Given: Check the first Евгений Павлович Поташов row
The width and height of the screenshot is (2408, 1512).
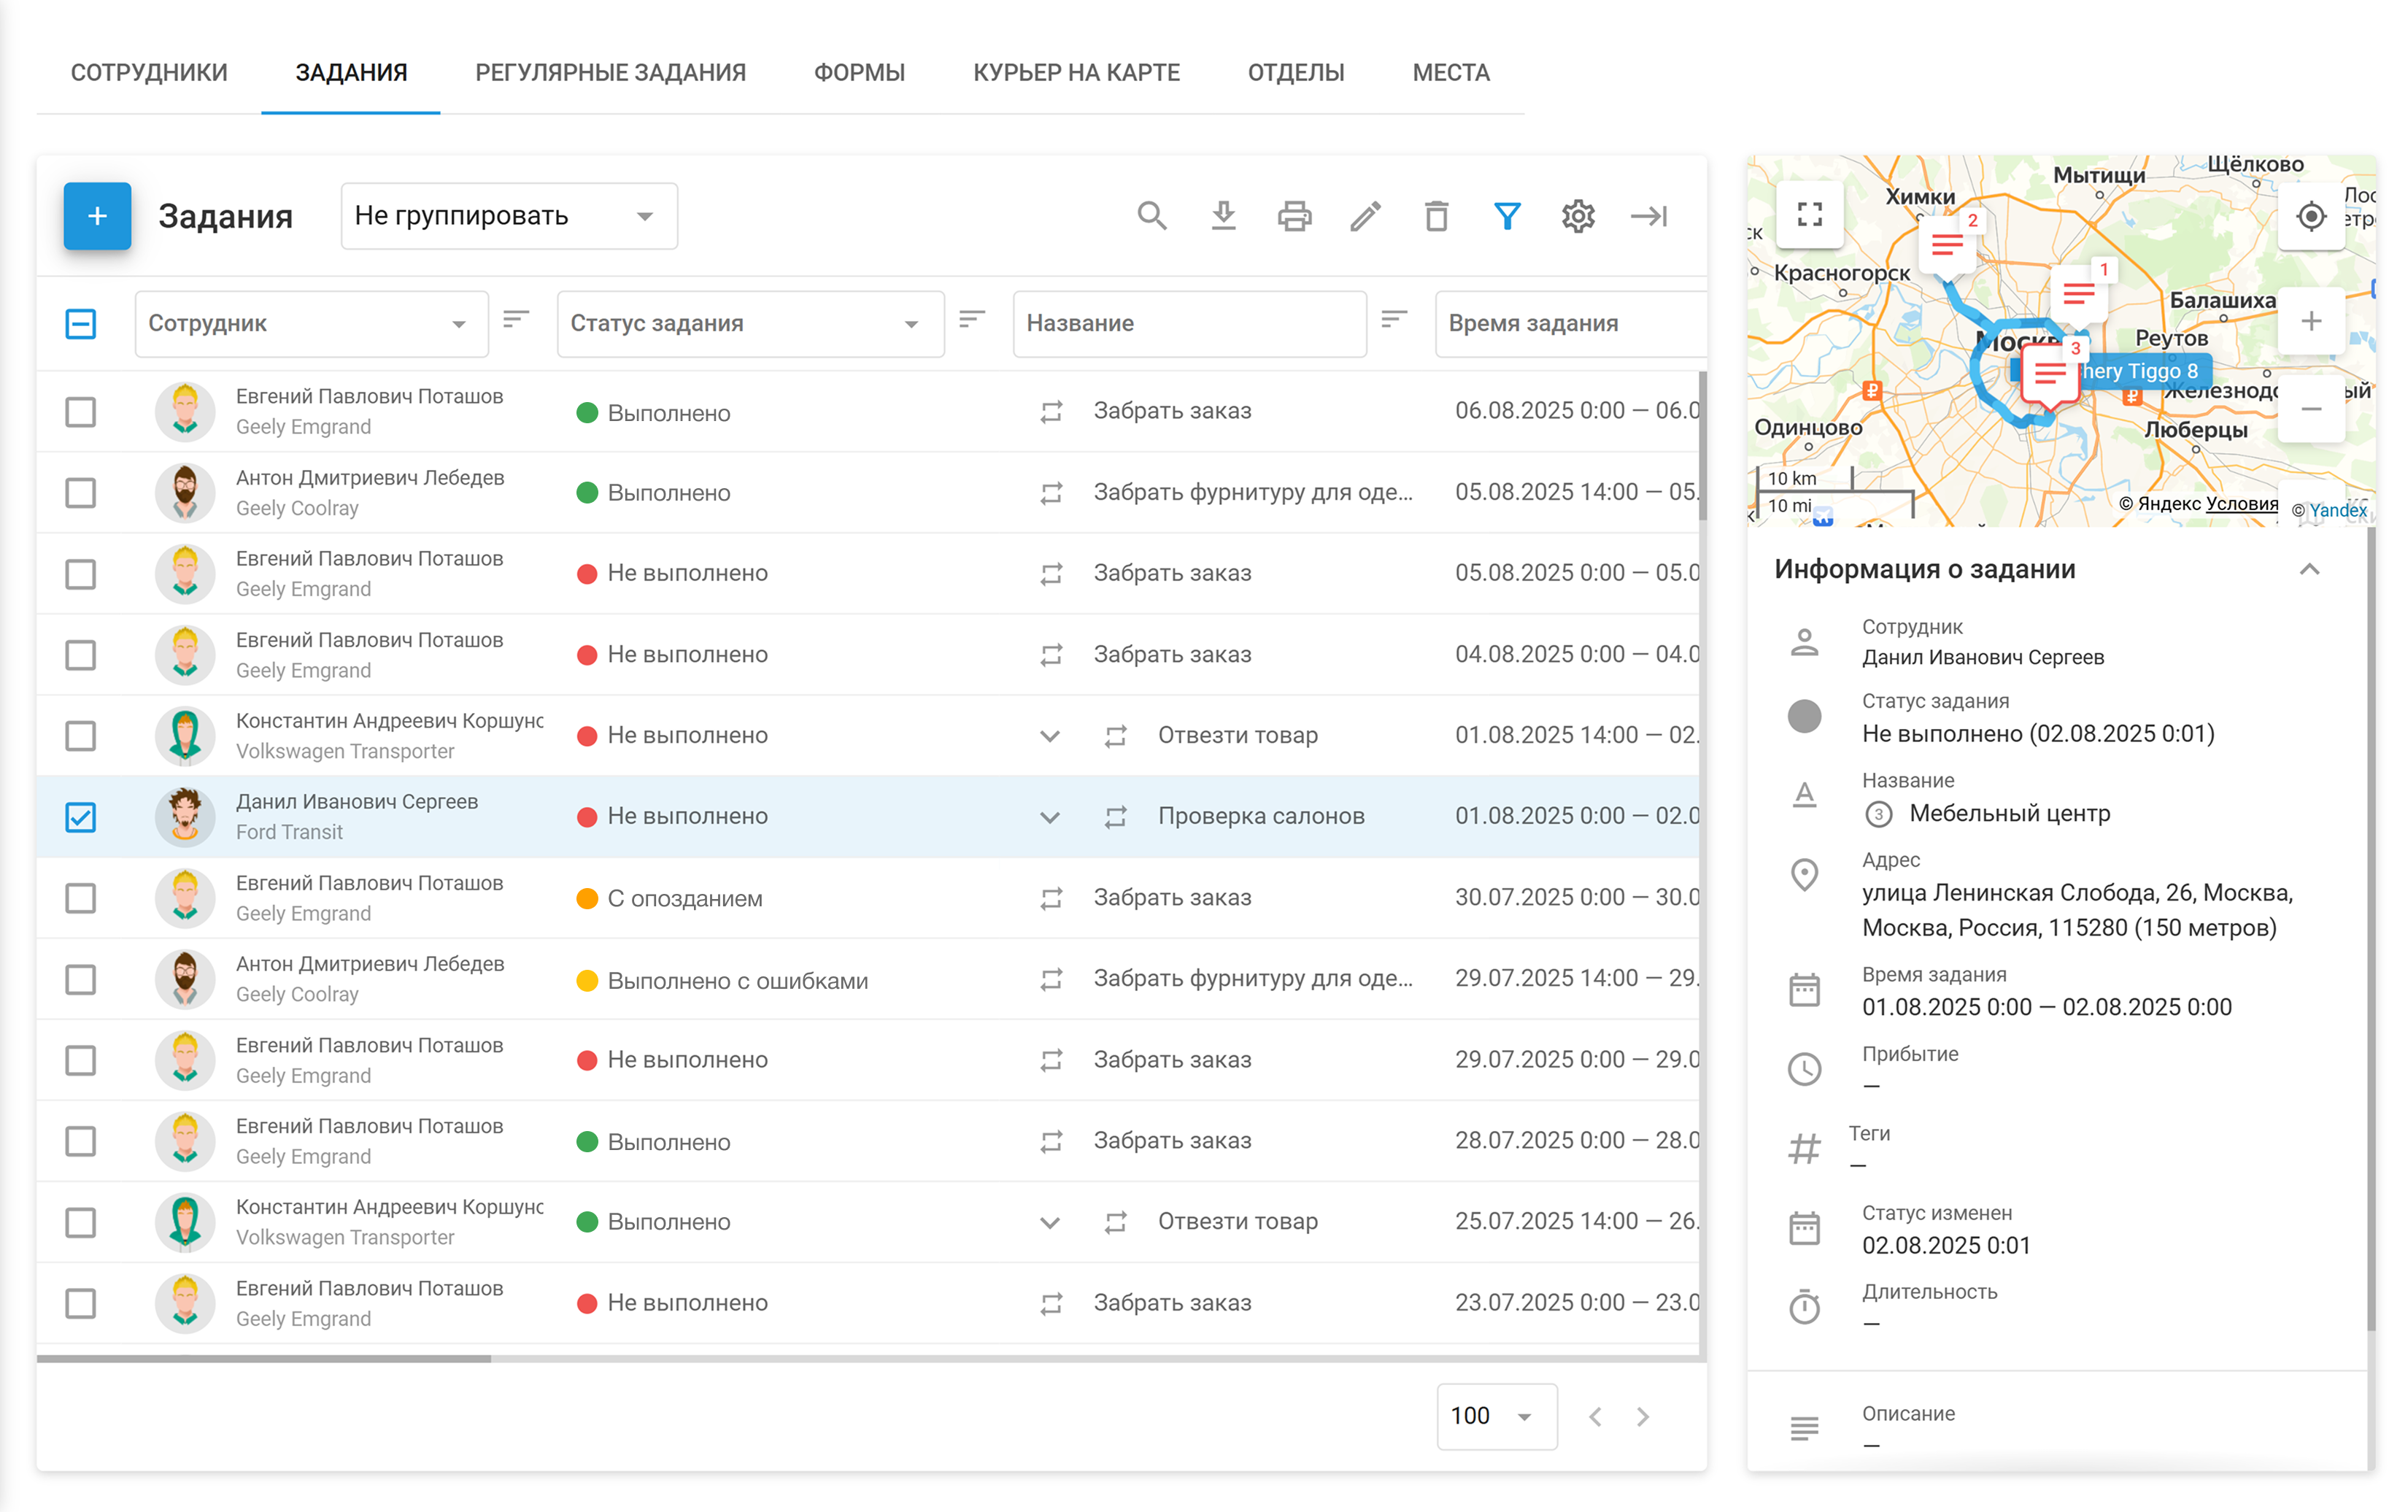Looking at the screenshot, I should (x=80, y=411).
